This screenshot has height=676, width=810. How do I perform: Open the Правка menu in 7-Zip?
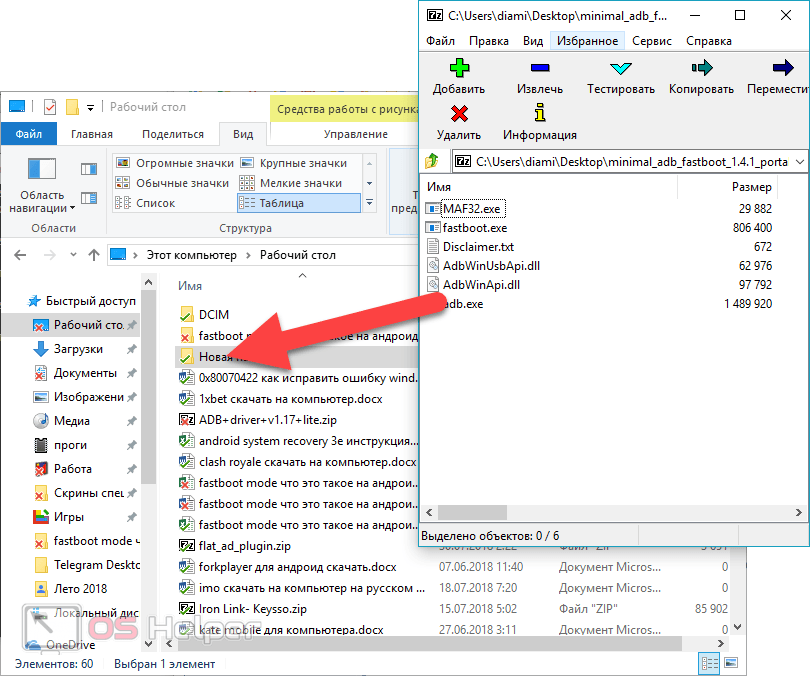click(x=489, y=41)
